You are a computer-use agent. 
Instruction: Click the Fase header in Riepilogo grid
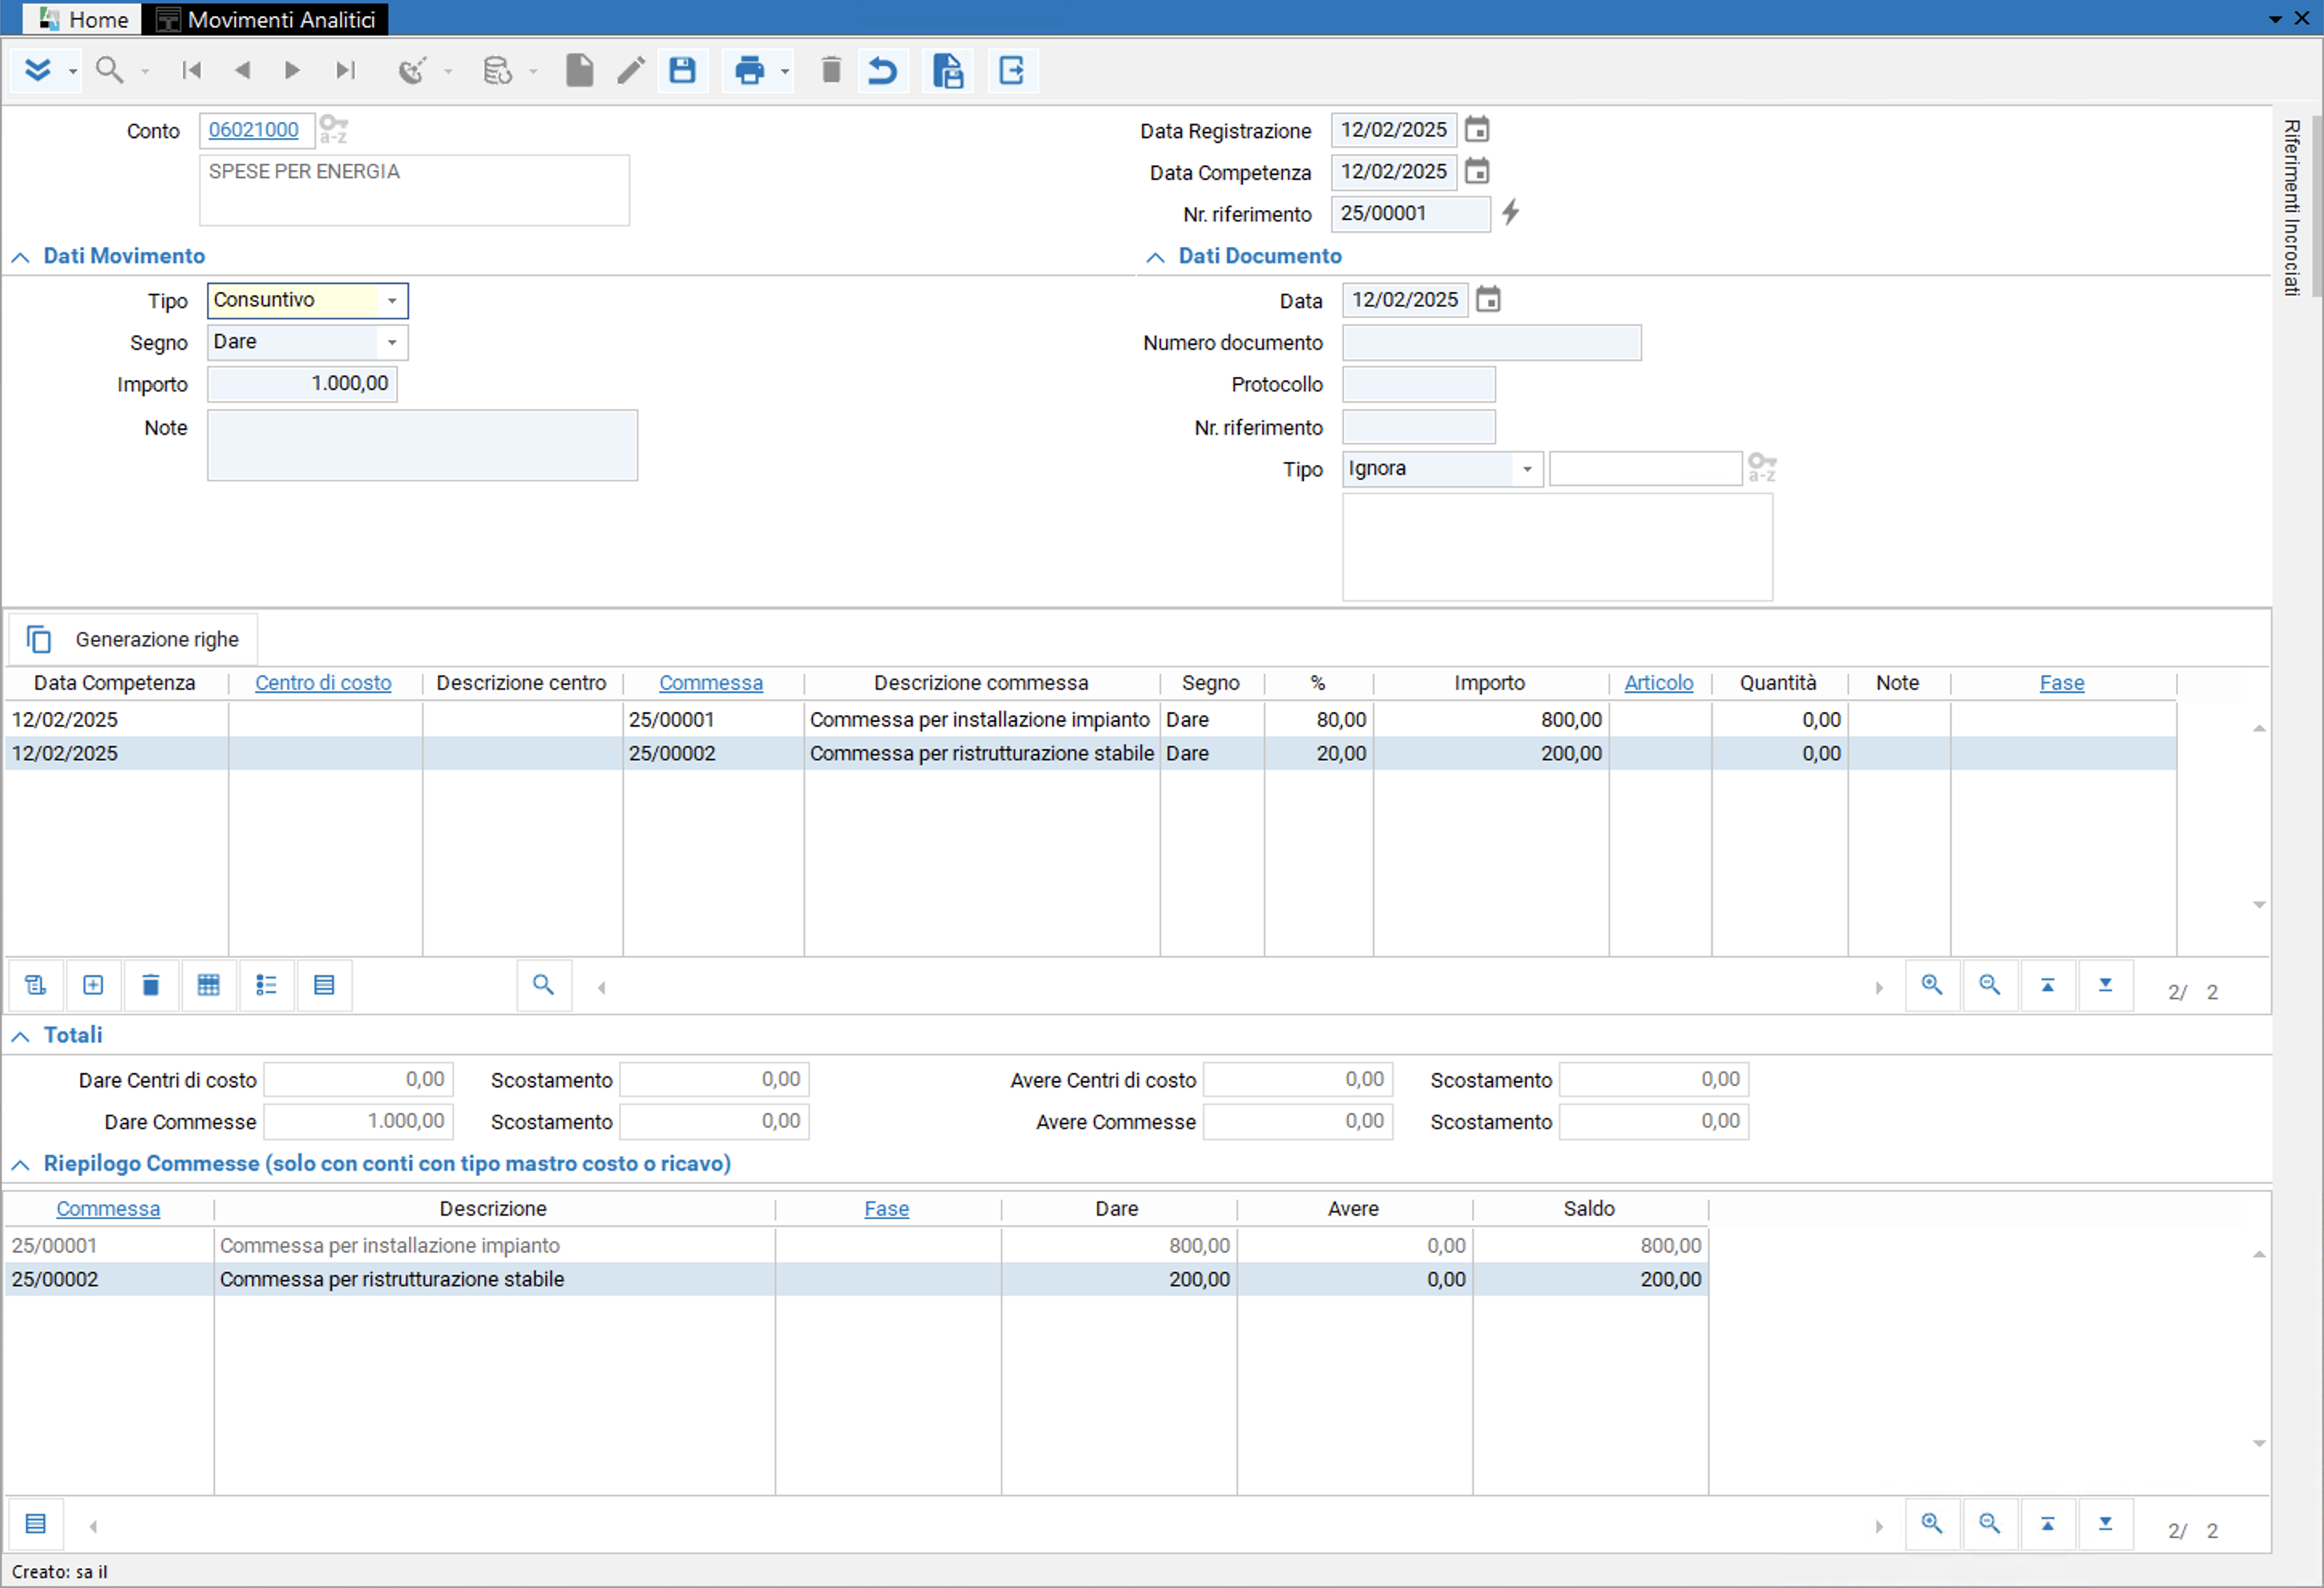tap(887, 1209)
